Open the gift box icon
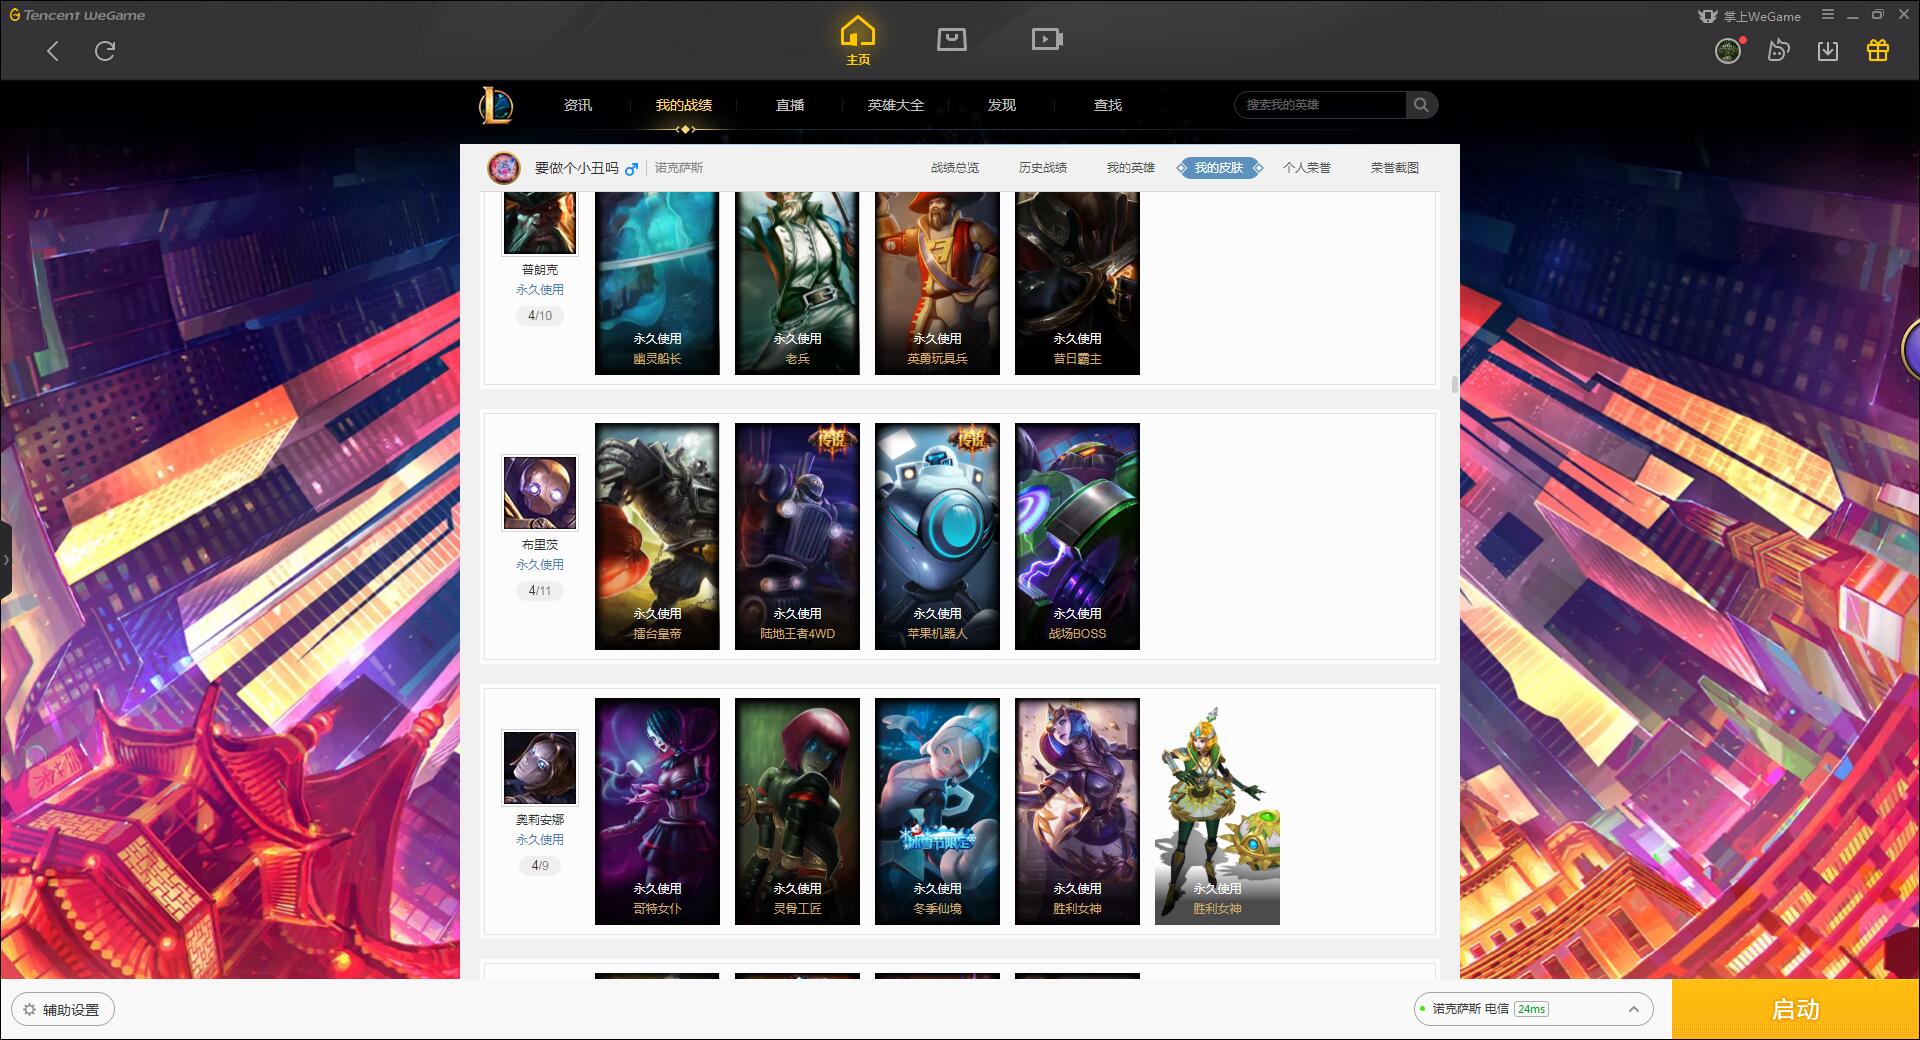 [1878, 51]
